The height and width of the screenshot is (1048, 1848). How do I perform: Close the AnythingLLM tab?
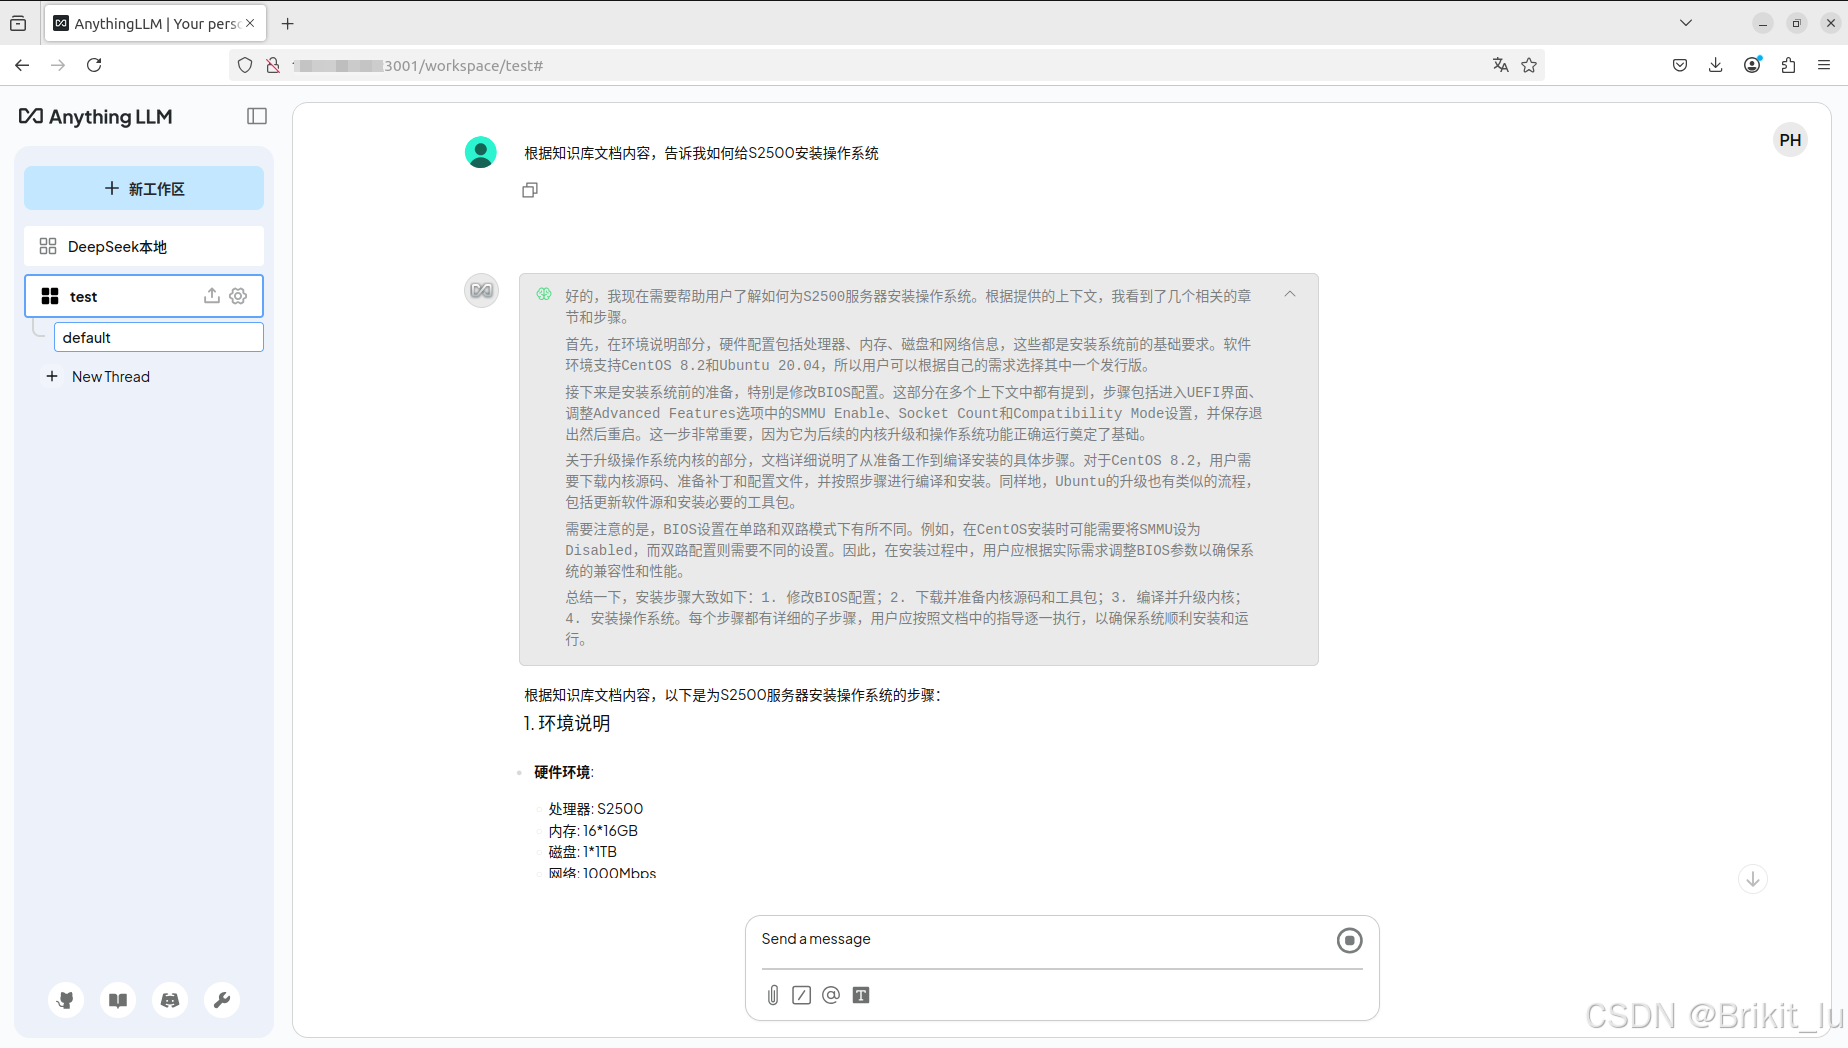(x=250, y=23)
